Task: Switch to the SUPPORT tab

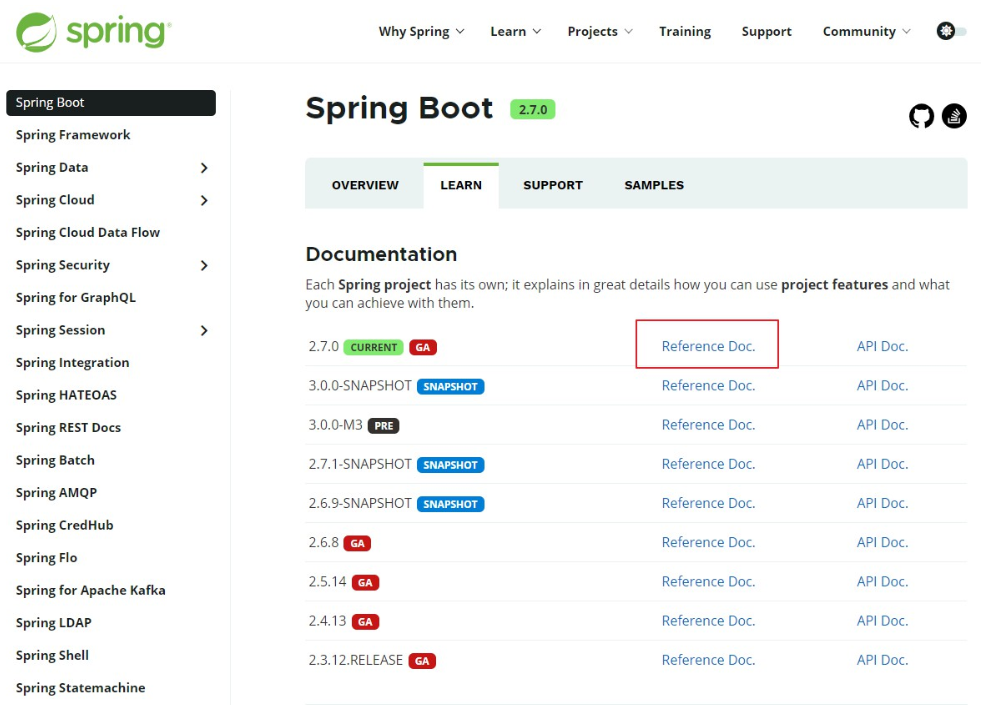Action: click(x=553, y=185)
